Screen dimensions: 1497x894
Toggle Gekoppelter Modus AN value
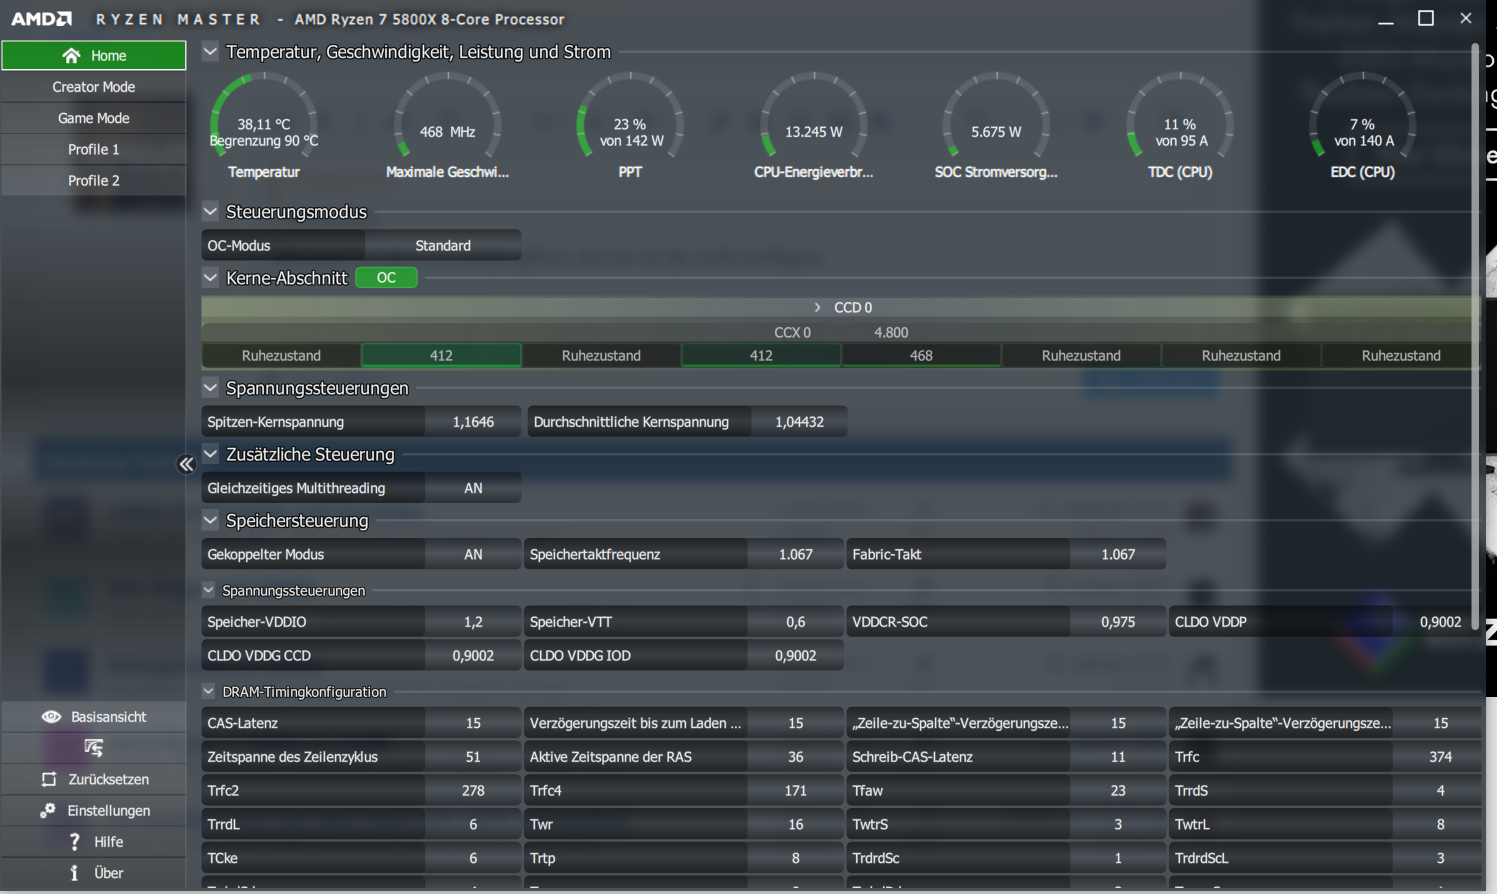(x=473, y=554)
